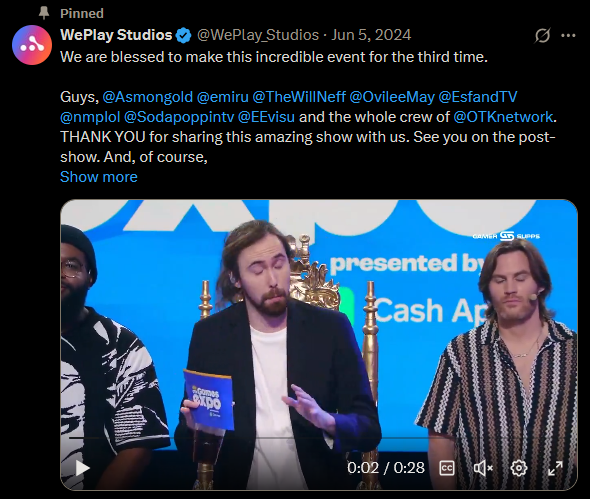The width and height of the screenshot is (590, 499).
Task: Click the video progress bar to seek
Action: click(319, 438)
